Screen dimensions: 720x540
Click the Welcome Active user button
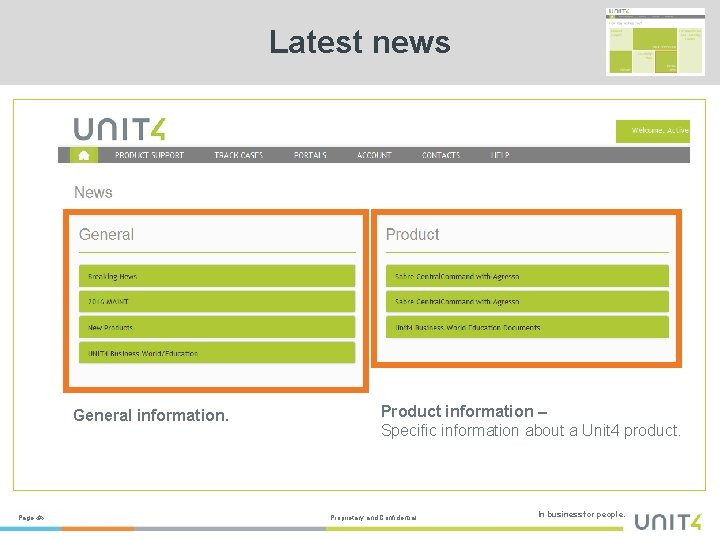(x=652, y=131)
